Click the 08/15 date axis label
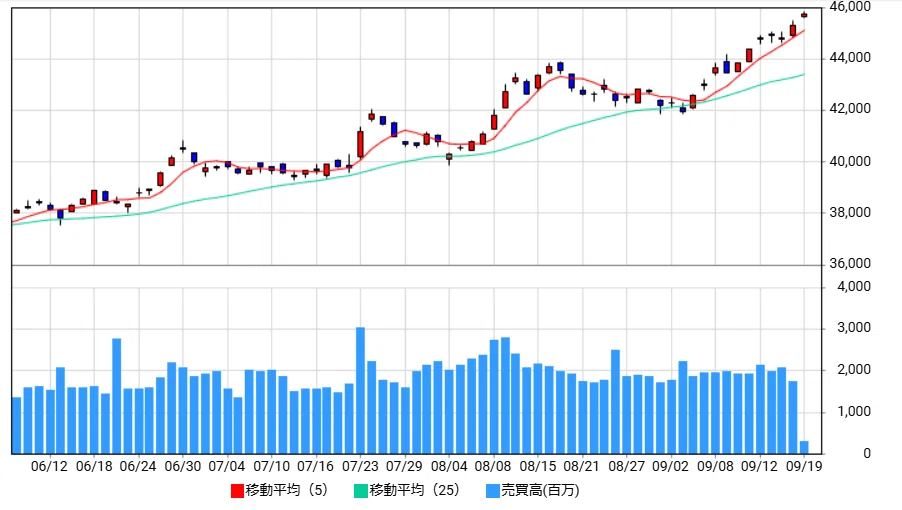902x510 pixels. click(538, 466)
